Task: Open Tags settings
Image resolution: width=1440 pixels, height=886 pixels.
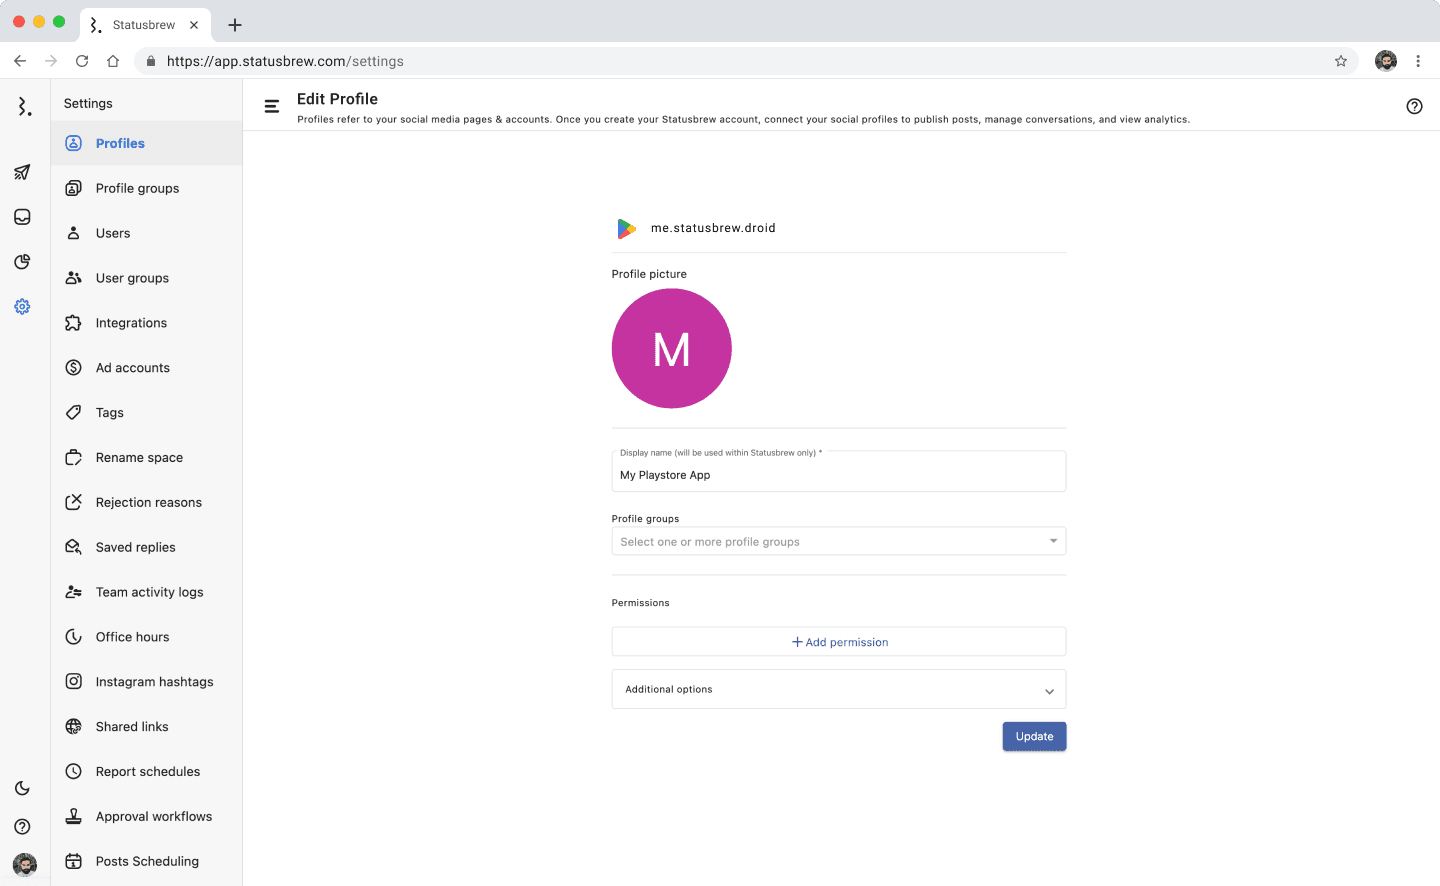Action: [x=147, y=412]
